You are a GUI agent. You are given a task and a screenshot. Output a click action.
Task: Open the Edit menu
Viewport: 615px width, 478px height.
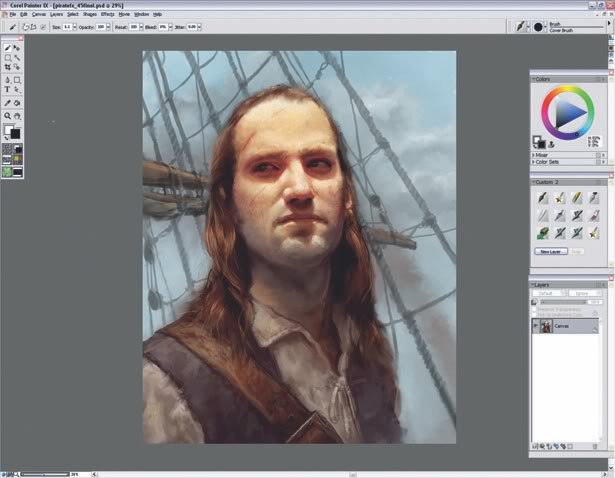[x=24, y=14]
